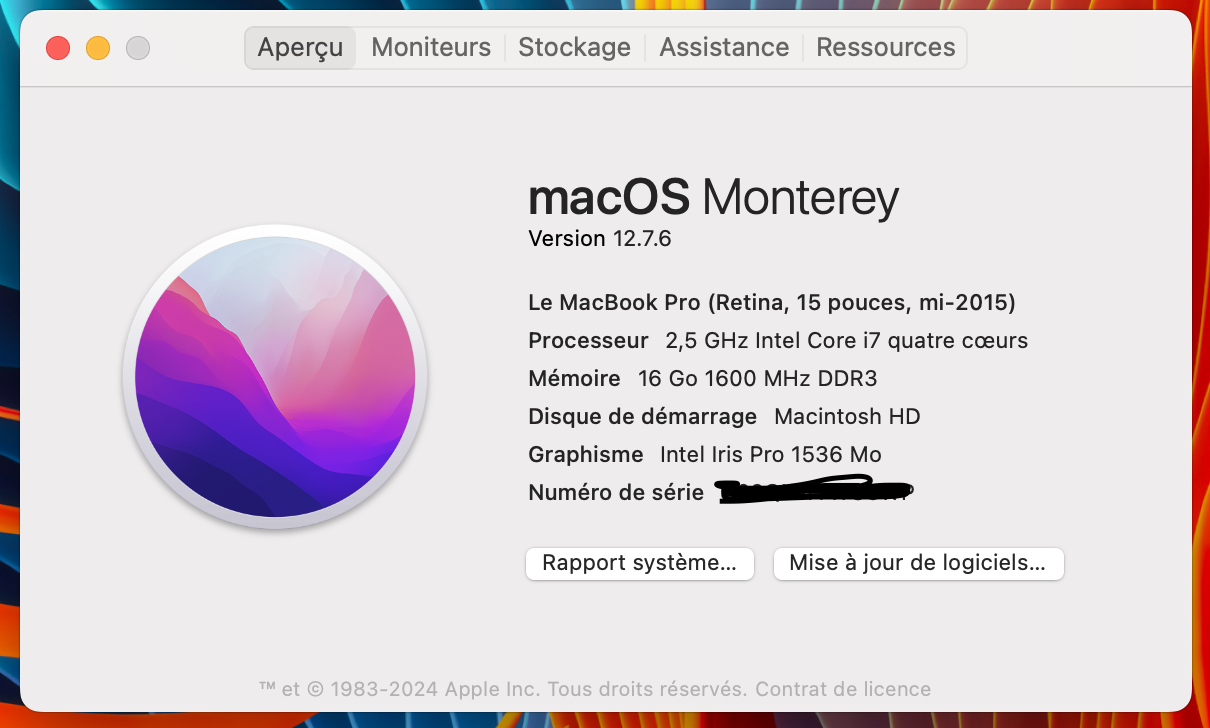
Task: Open the Moniteurs tab
Action: click(431, 47)
